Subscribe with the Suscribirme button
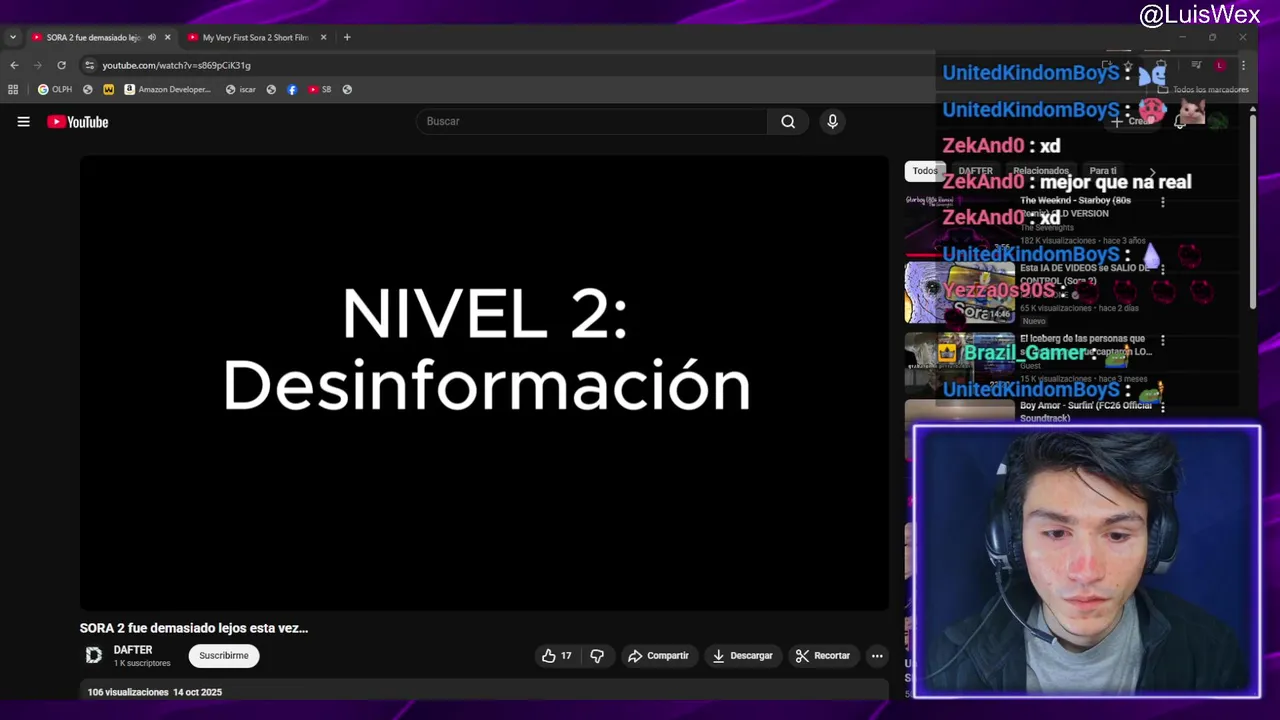Image resolution: width=1280 pixels, height=720 pixels. point(224,656)
